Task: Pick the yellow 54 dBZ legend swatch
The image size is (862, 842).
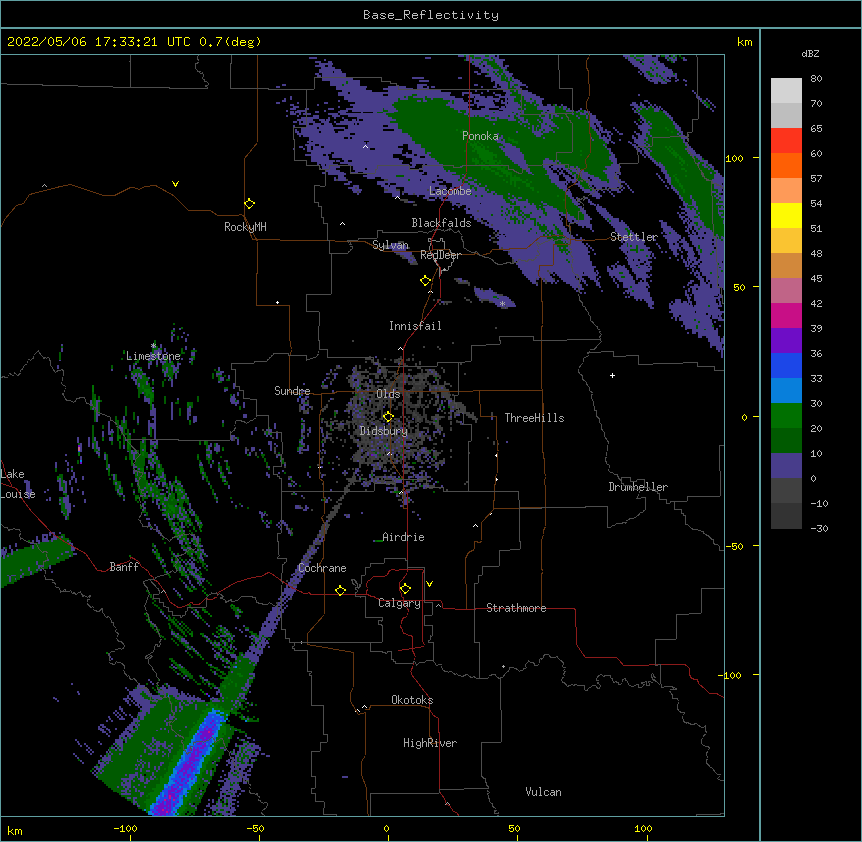Action: (786, 215)
